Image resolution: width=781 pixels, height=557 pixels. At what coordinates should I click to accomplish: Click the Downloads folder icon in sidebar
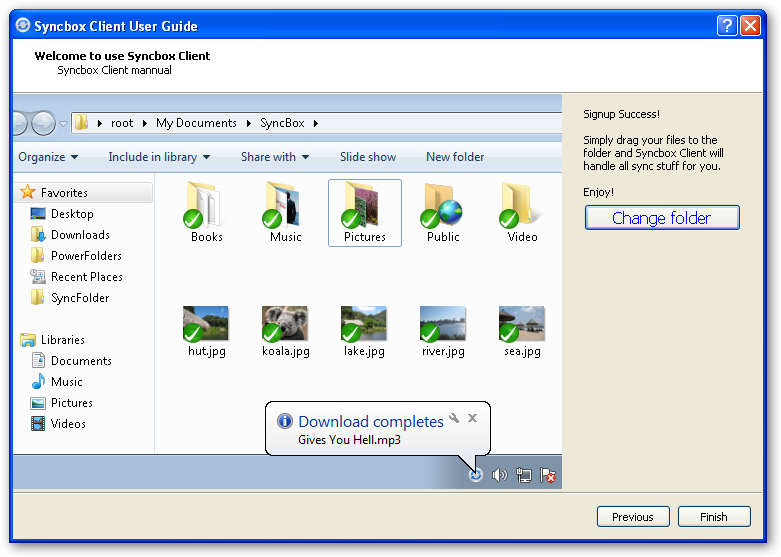pyautogui.click(x=38, y=234)
